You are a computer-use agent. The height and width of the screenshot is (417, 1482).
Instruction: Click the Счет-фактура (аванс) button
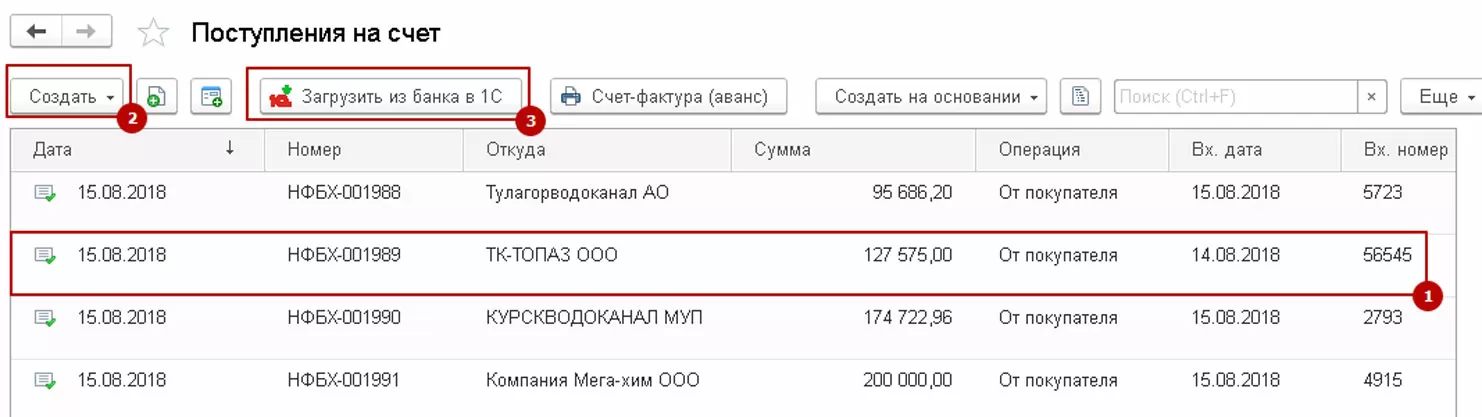pos(668,97)
